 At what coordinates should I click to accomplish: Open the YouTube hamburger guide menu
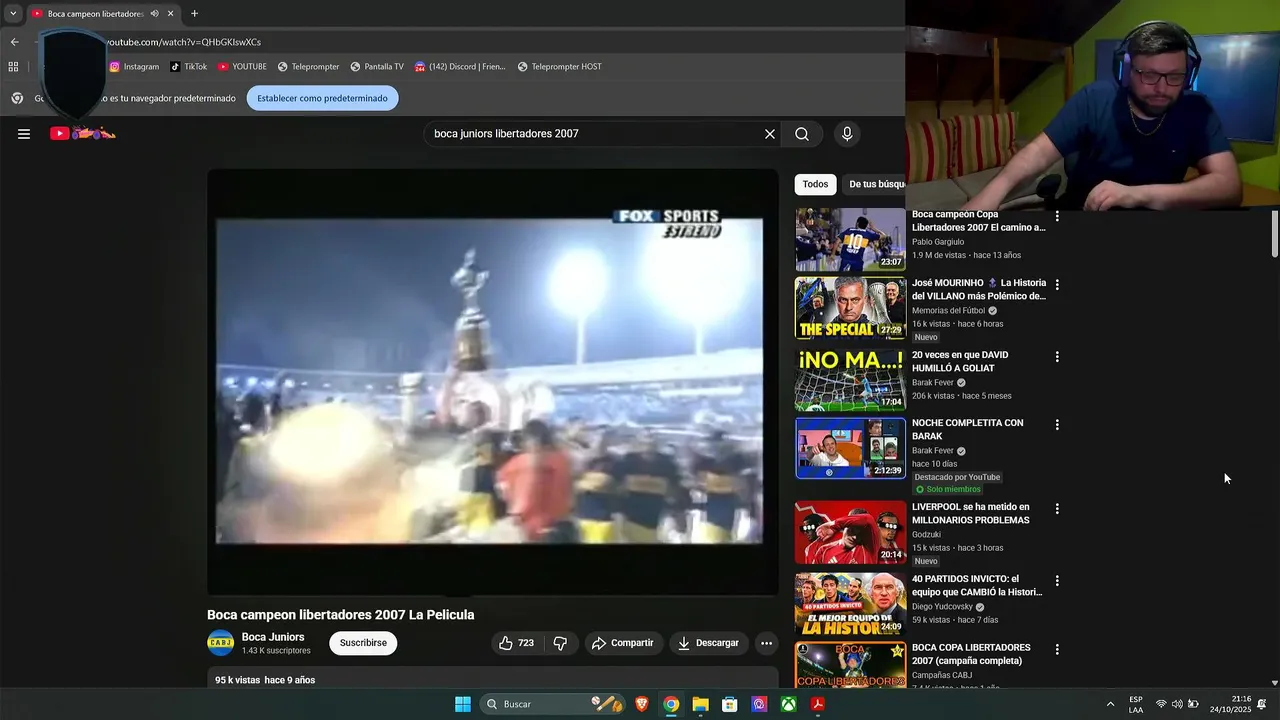[24, 134]
